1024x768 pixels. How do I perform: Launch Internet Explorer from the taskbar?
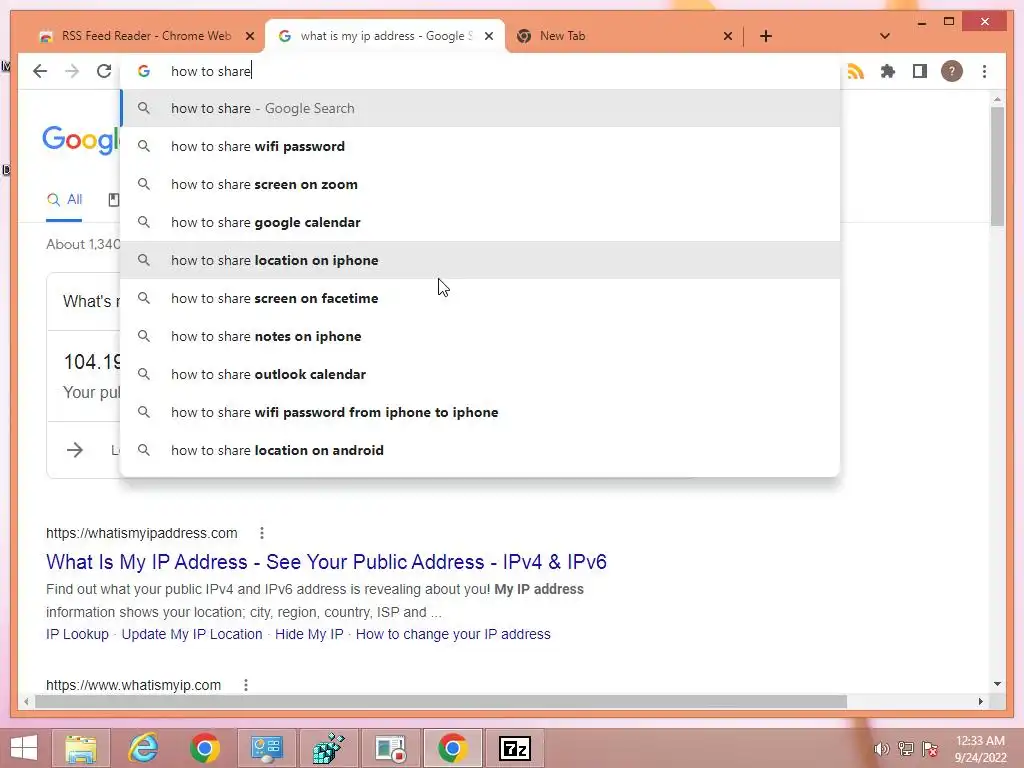point(143,748)
